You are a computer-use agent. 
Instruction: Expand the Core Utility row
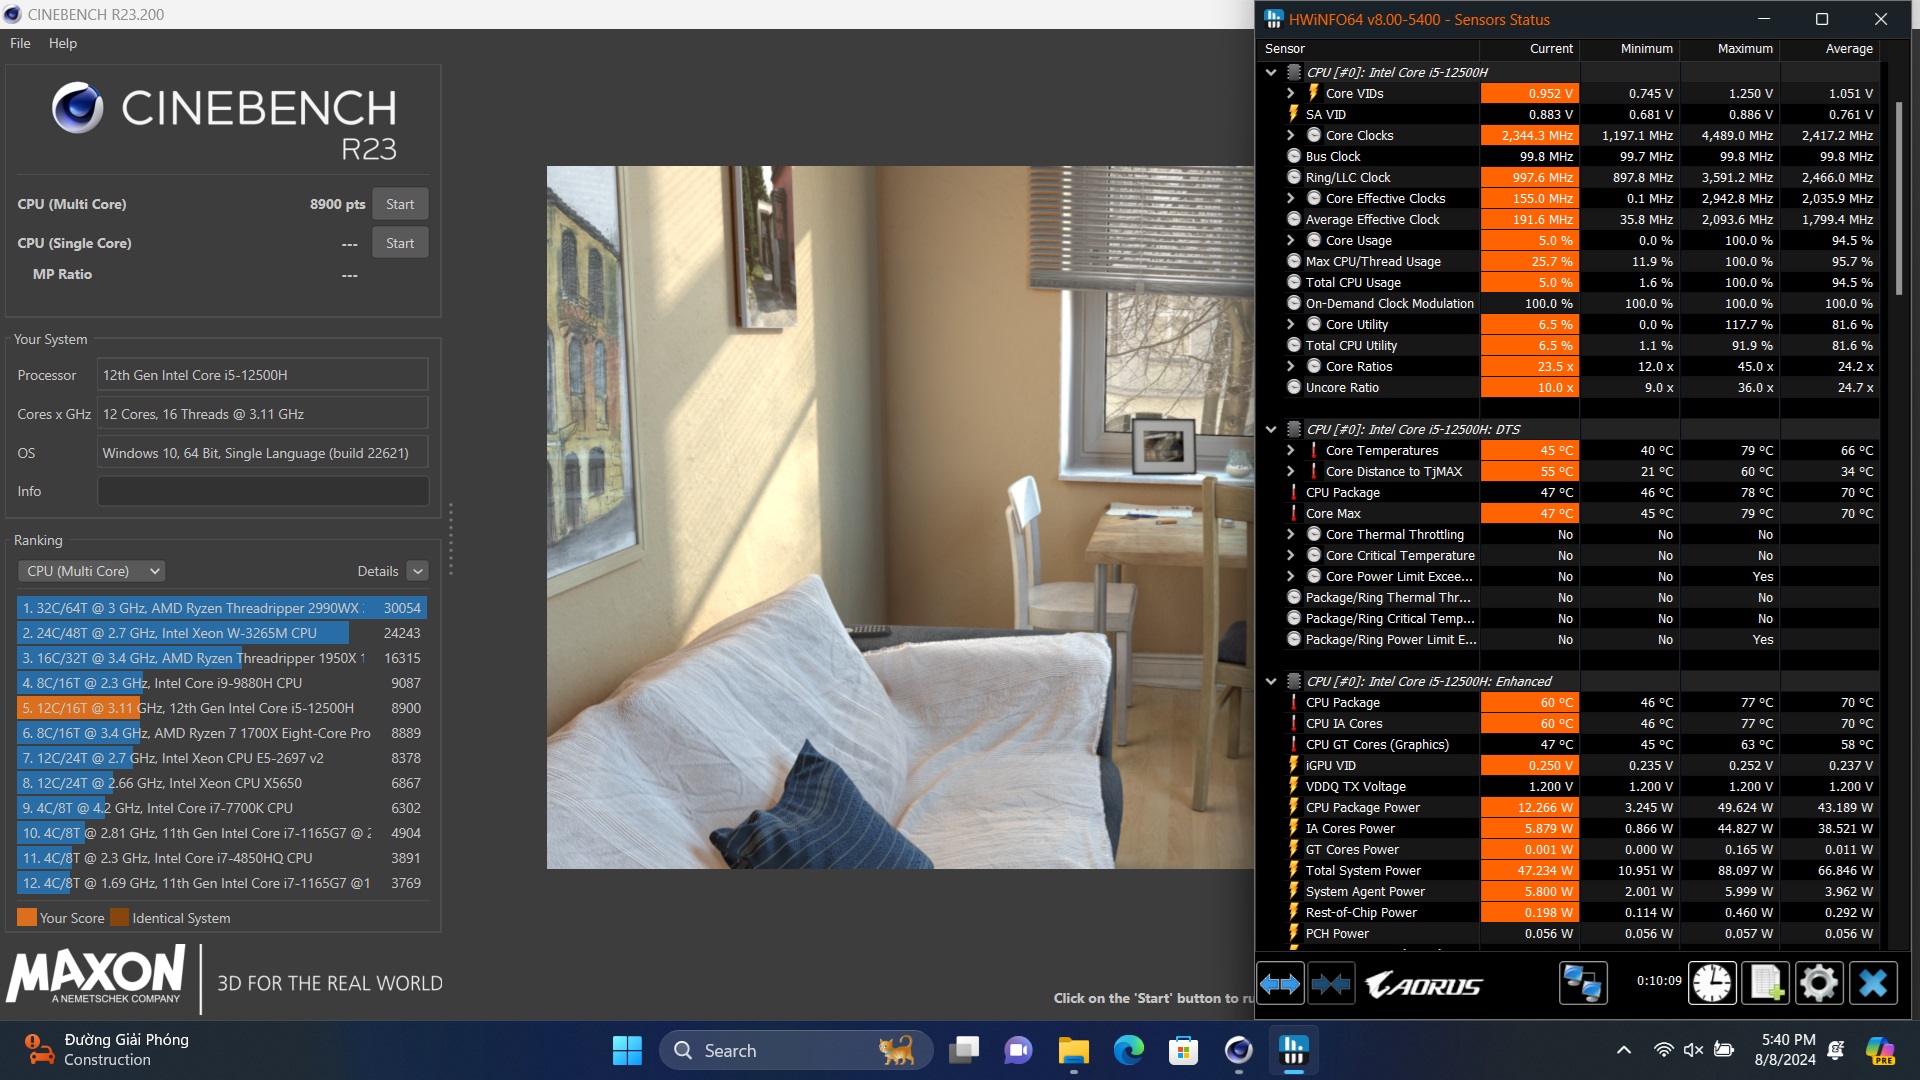point(1290,324)
